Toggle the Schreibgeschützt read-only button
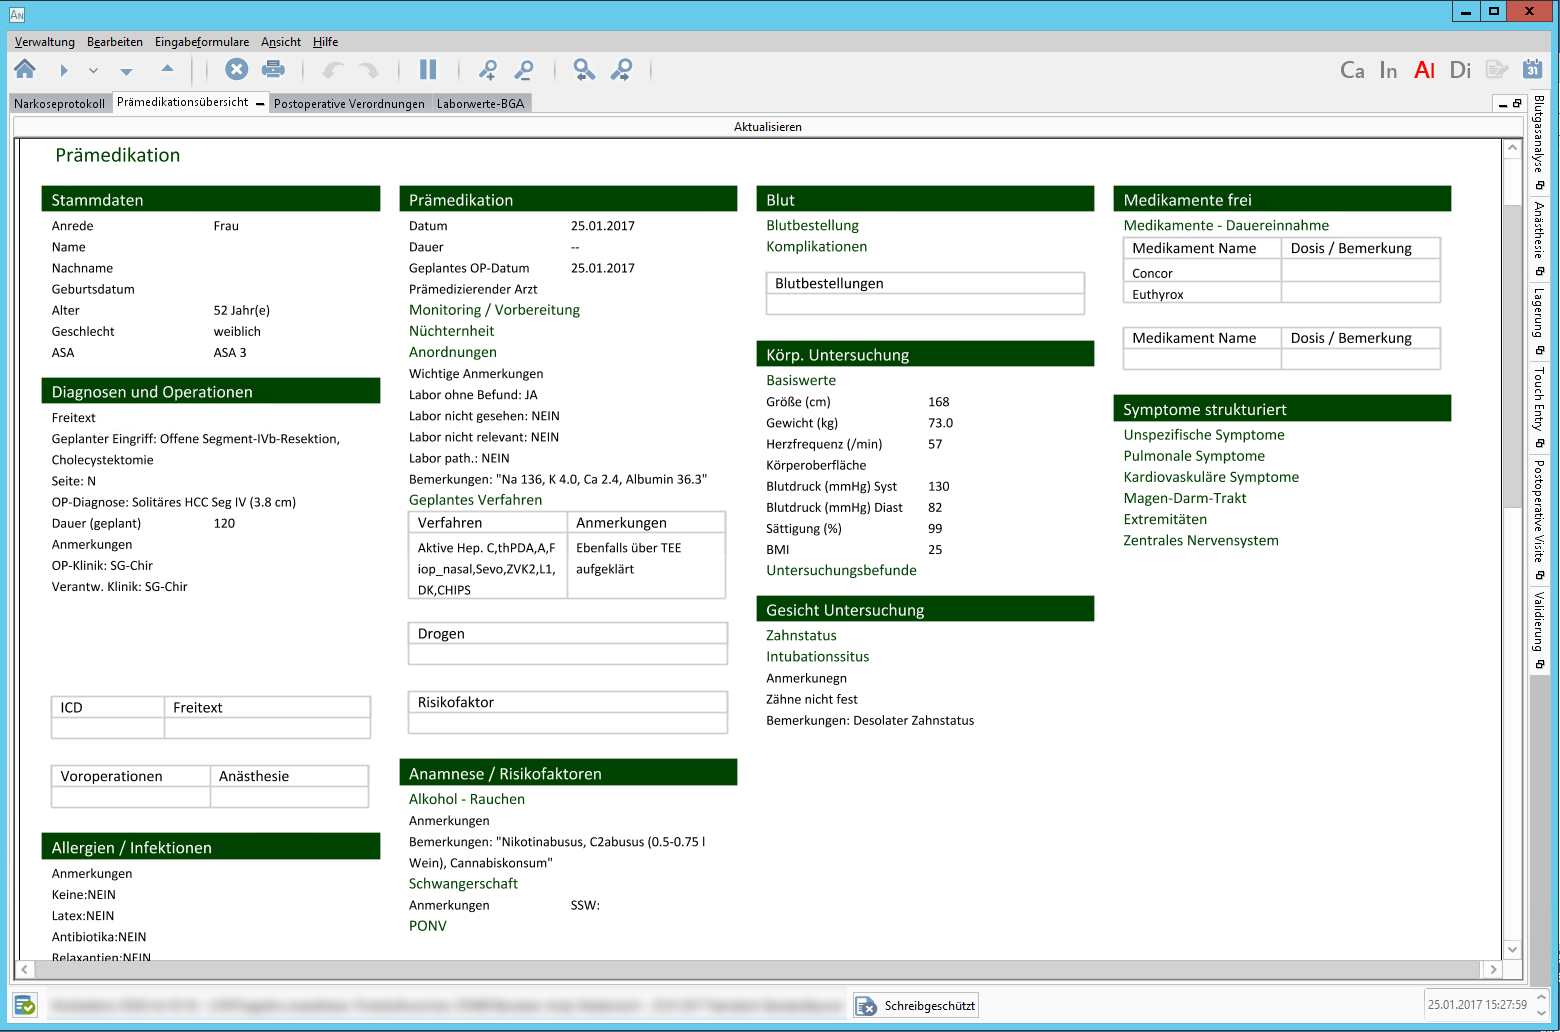The image size is (1560, 1032). pos(916,1005)
